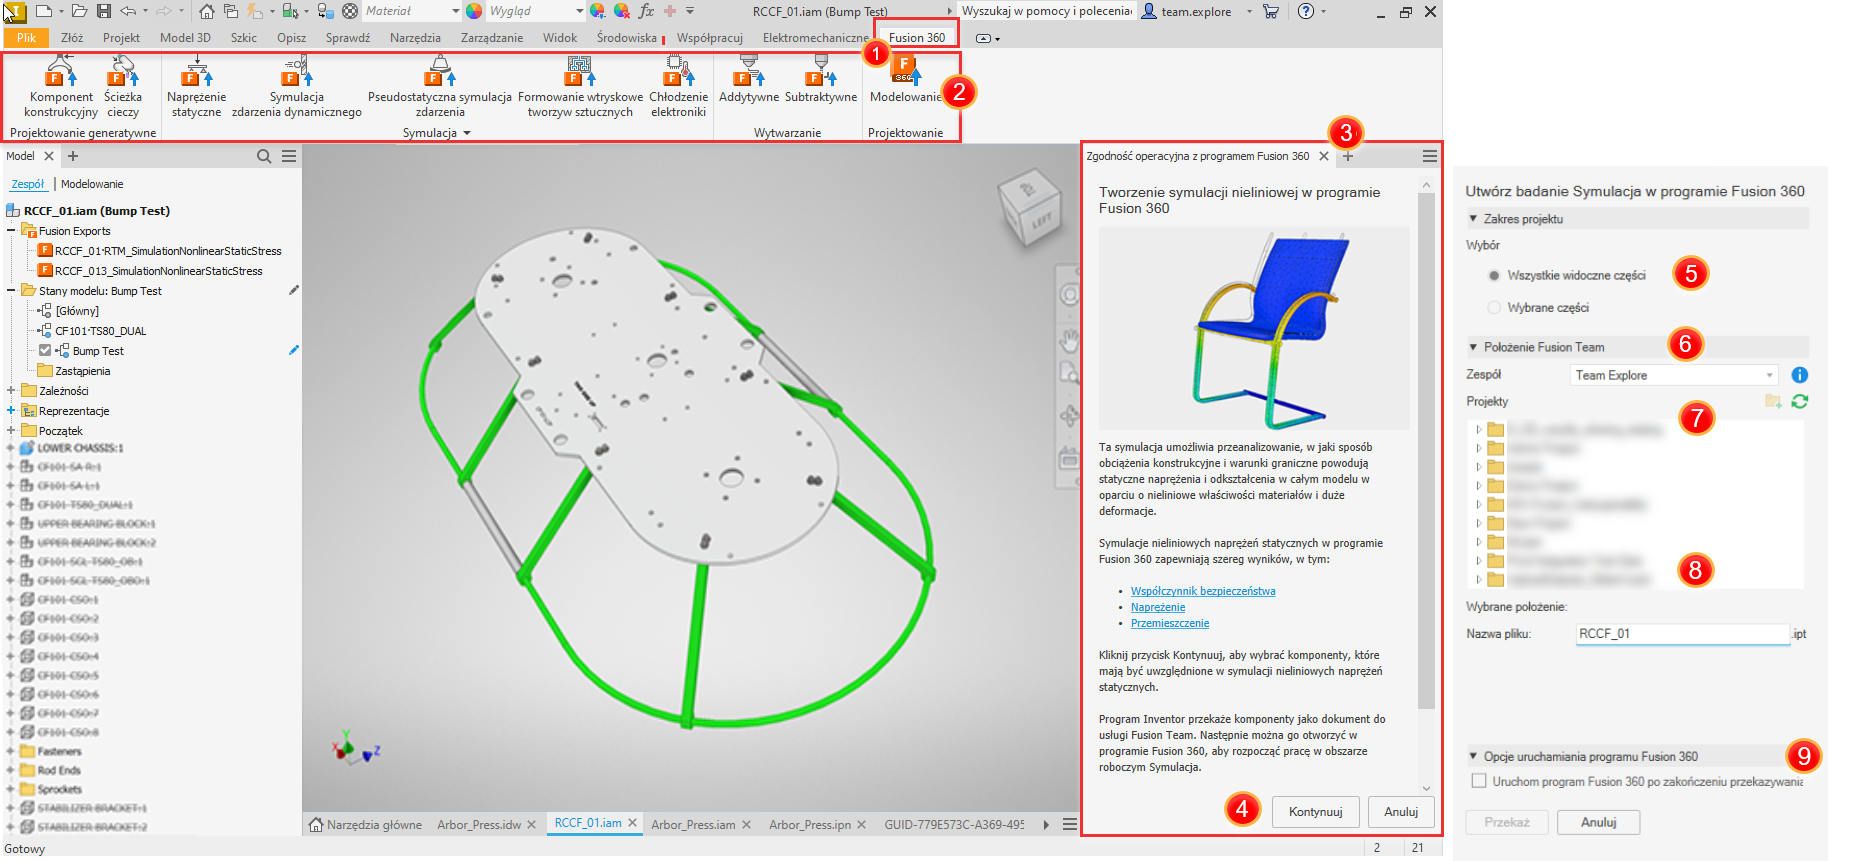Select the Addytywne manufacturing tool
This screenshot has height=861, width=1856.
pyautogui.click(x=748, y=72)
